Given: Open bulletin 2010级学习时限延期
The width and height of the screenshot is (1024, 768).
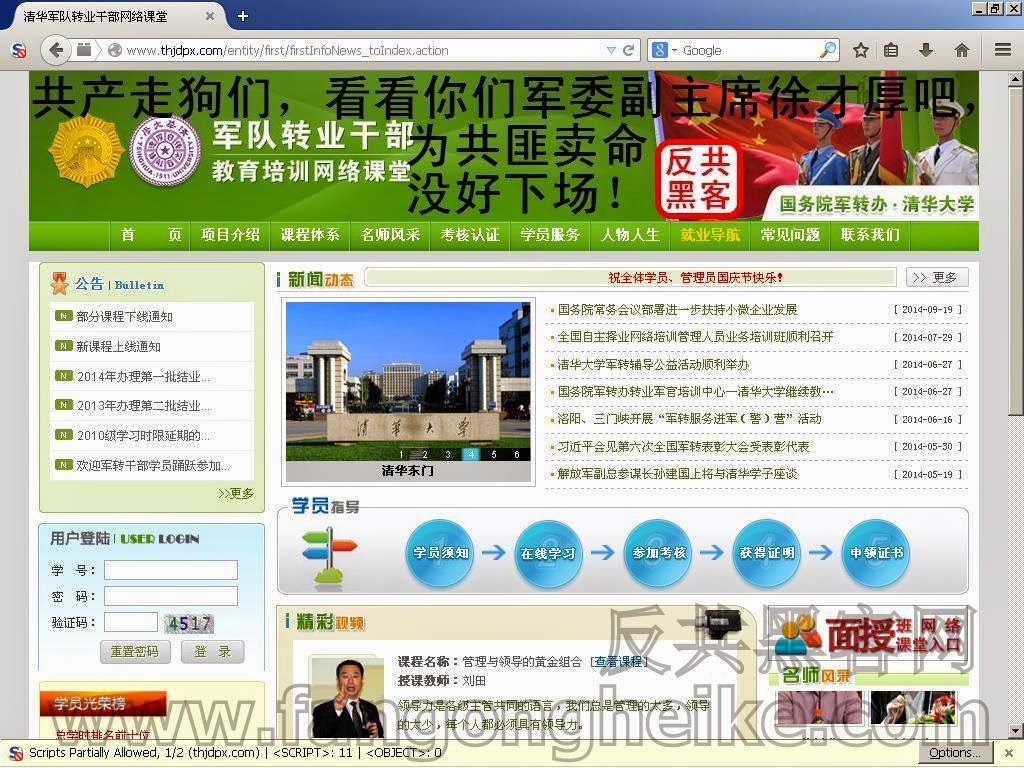Looking at the screenshot, I should click(144, 436).
